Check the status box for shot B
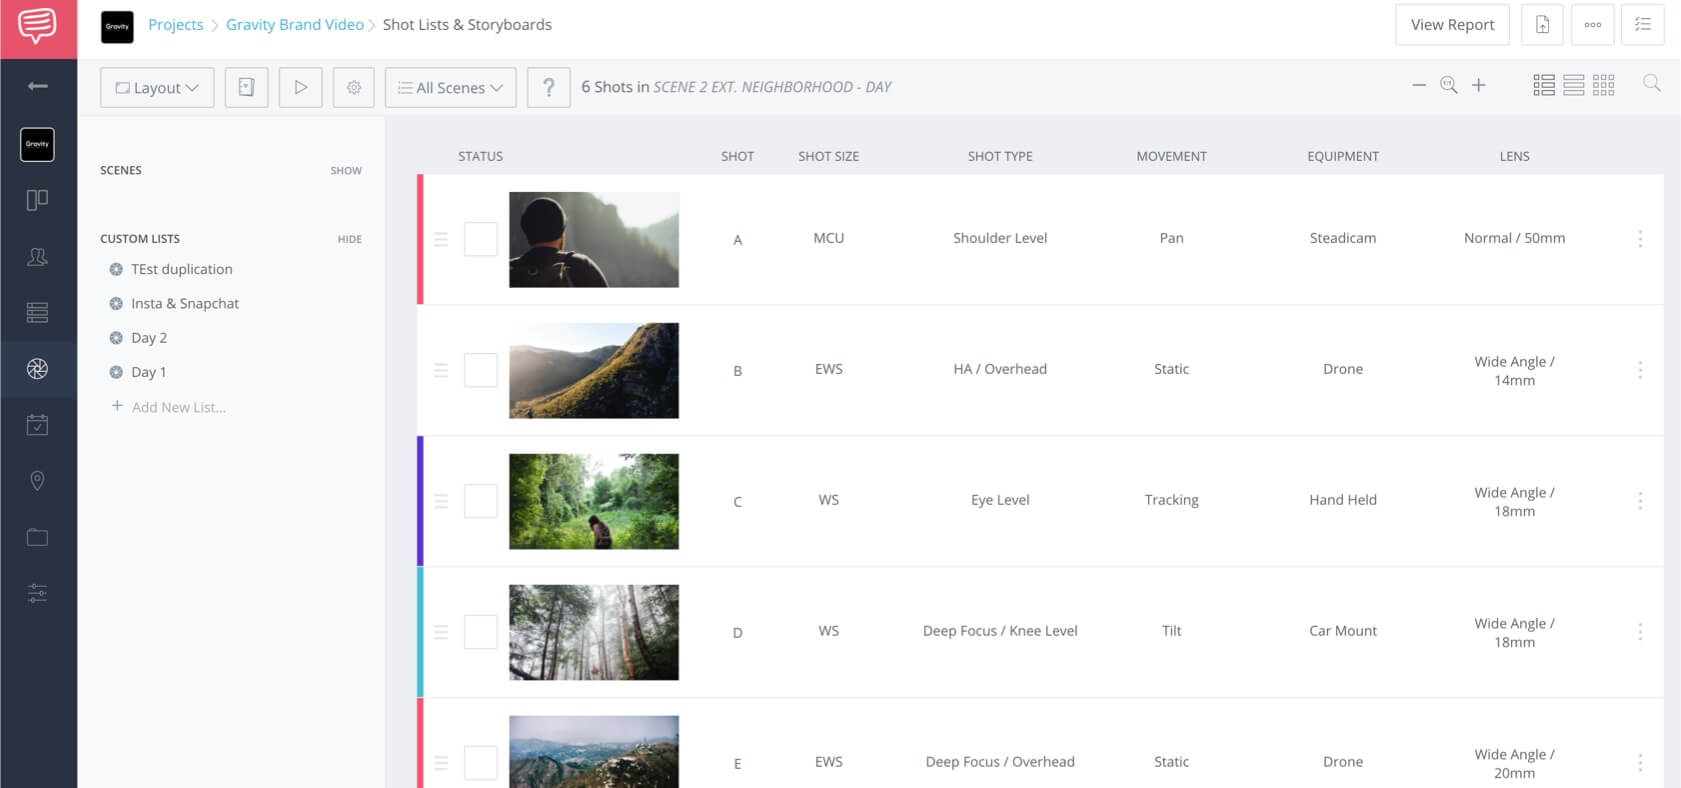This screenshot has height=788, width=1681. pyautogui.click(x=481, y=371)
